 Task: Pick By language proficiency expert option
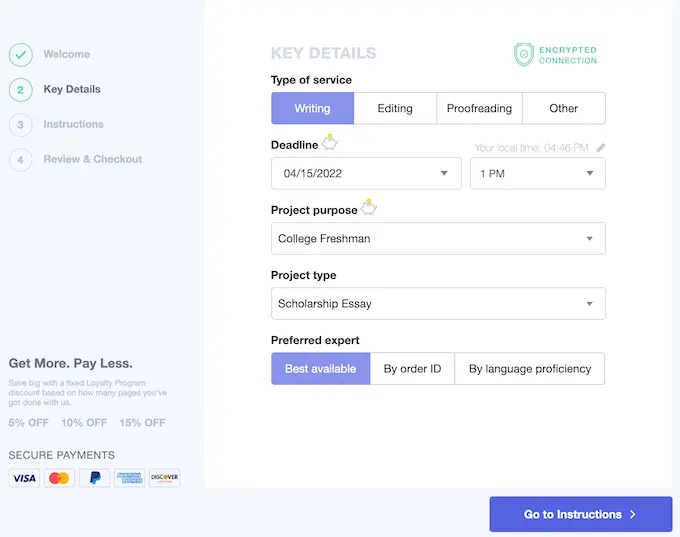(x=530, y=369)
